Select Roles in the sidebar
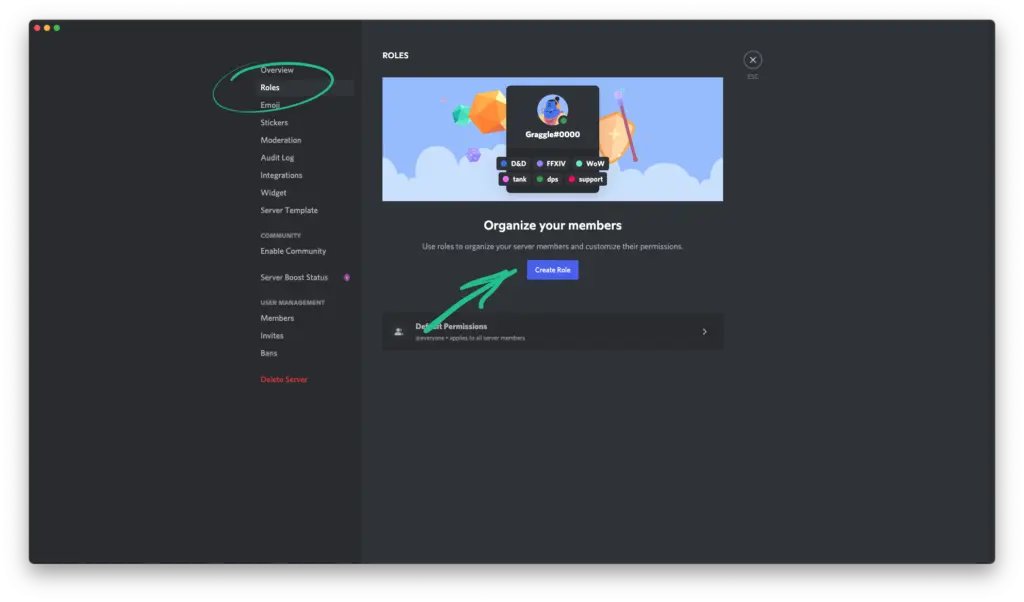This screenshot has width=1024, height=602. point(270,88)
